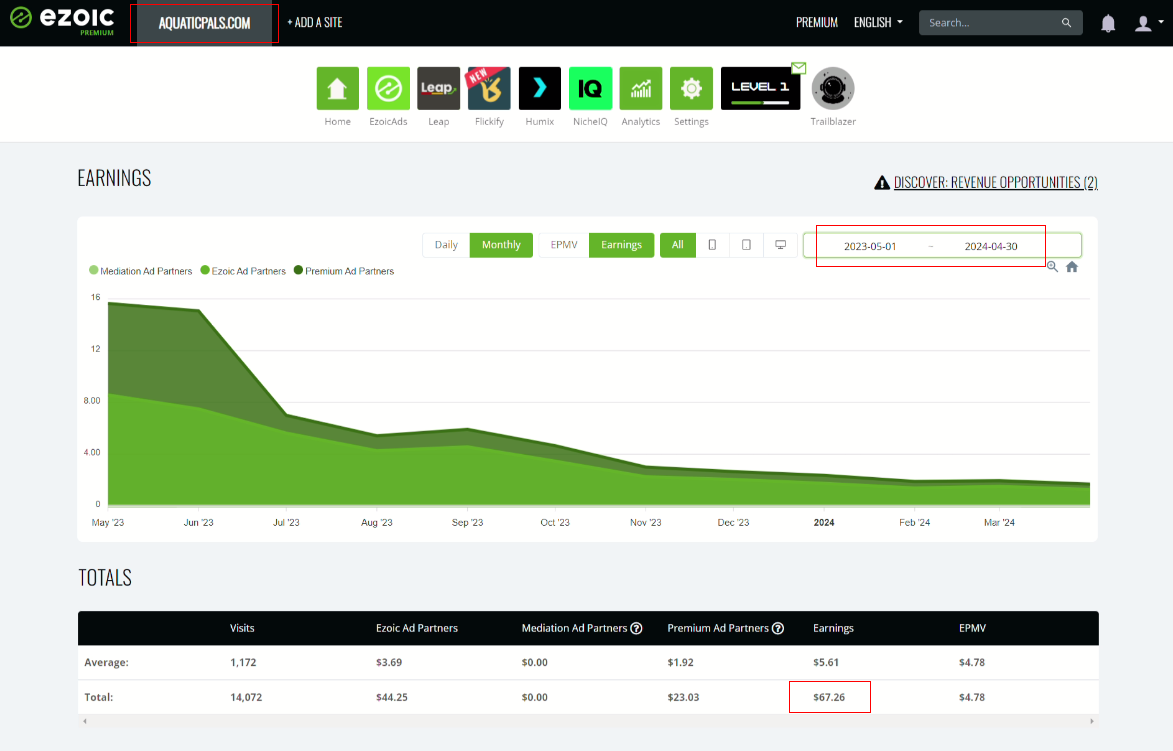Reset chart with the home icon

[1072, 266]
